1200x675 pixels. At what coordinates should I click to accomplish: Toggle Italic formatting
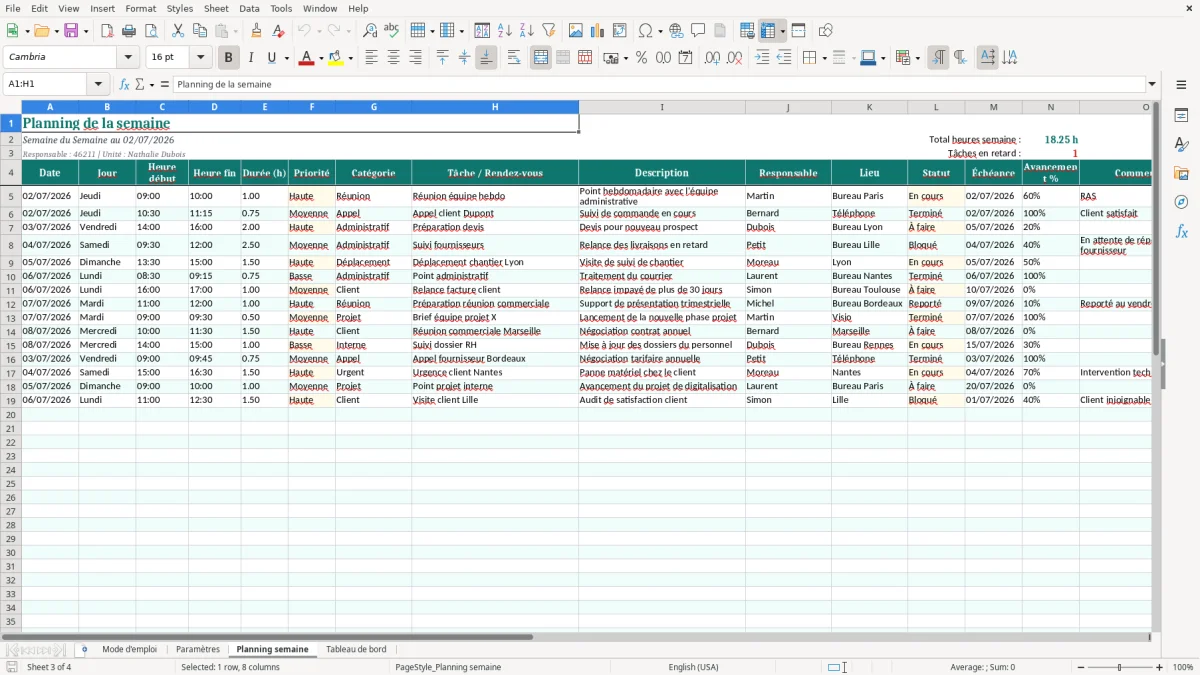tap(250, 58)
